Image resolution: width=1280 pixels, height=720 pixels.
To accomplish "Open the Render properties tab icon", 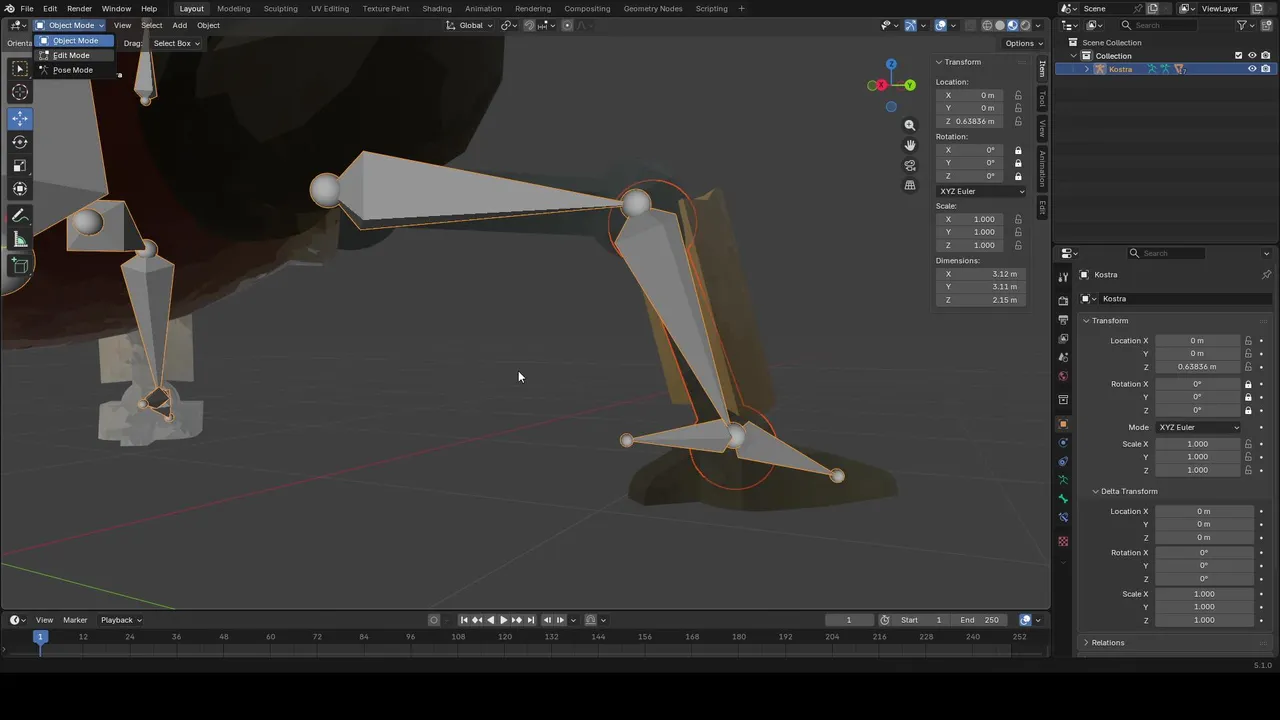I will (x=1063, y=300).
